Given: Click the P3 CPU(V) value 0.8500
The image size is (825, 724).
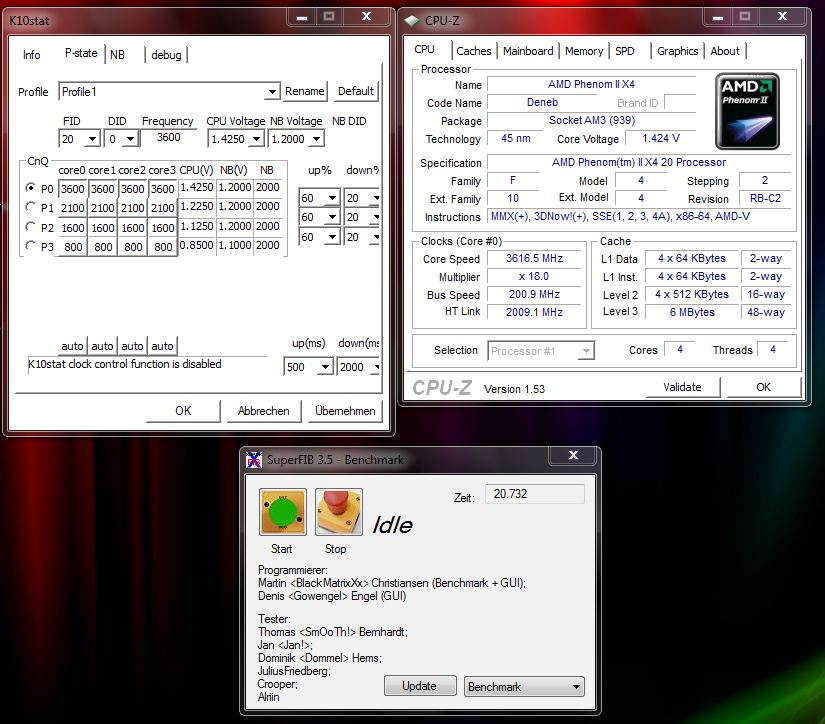Looking at the screenshot, I should point(197,245).
